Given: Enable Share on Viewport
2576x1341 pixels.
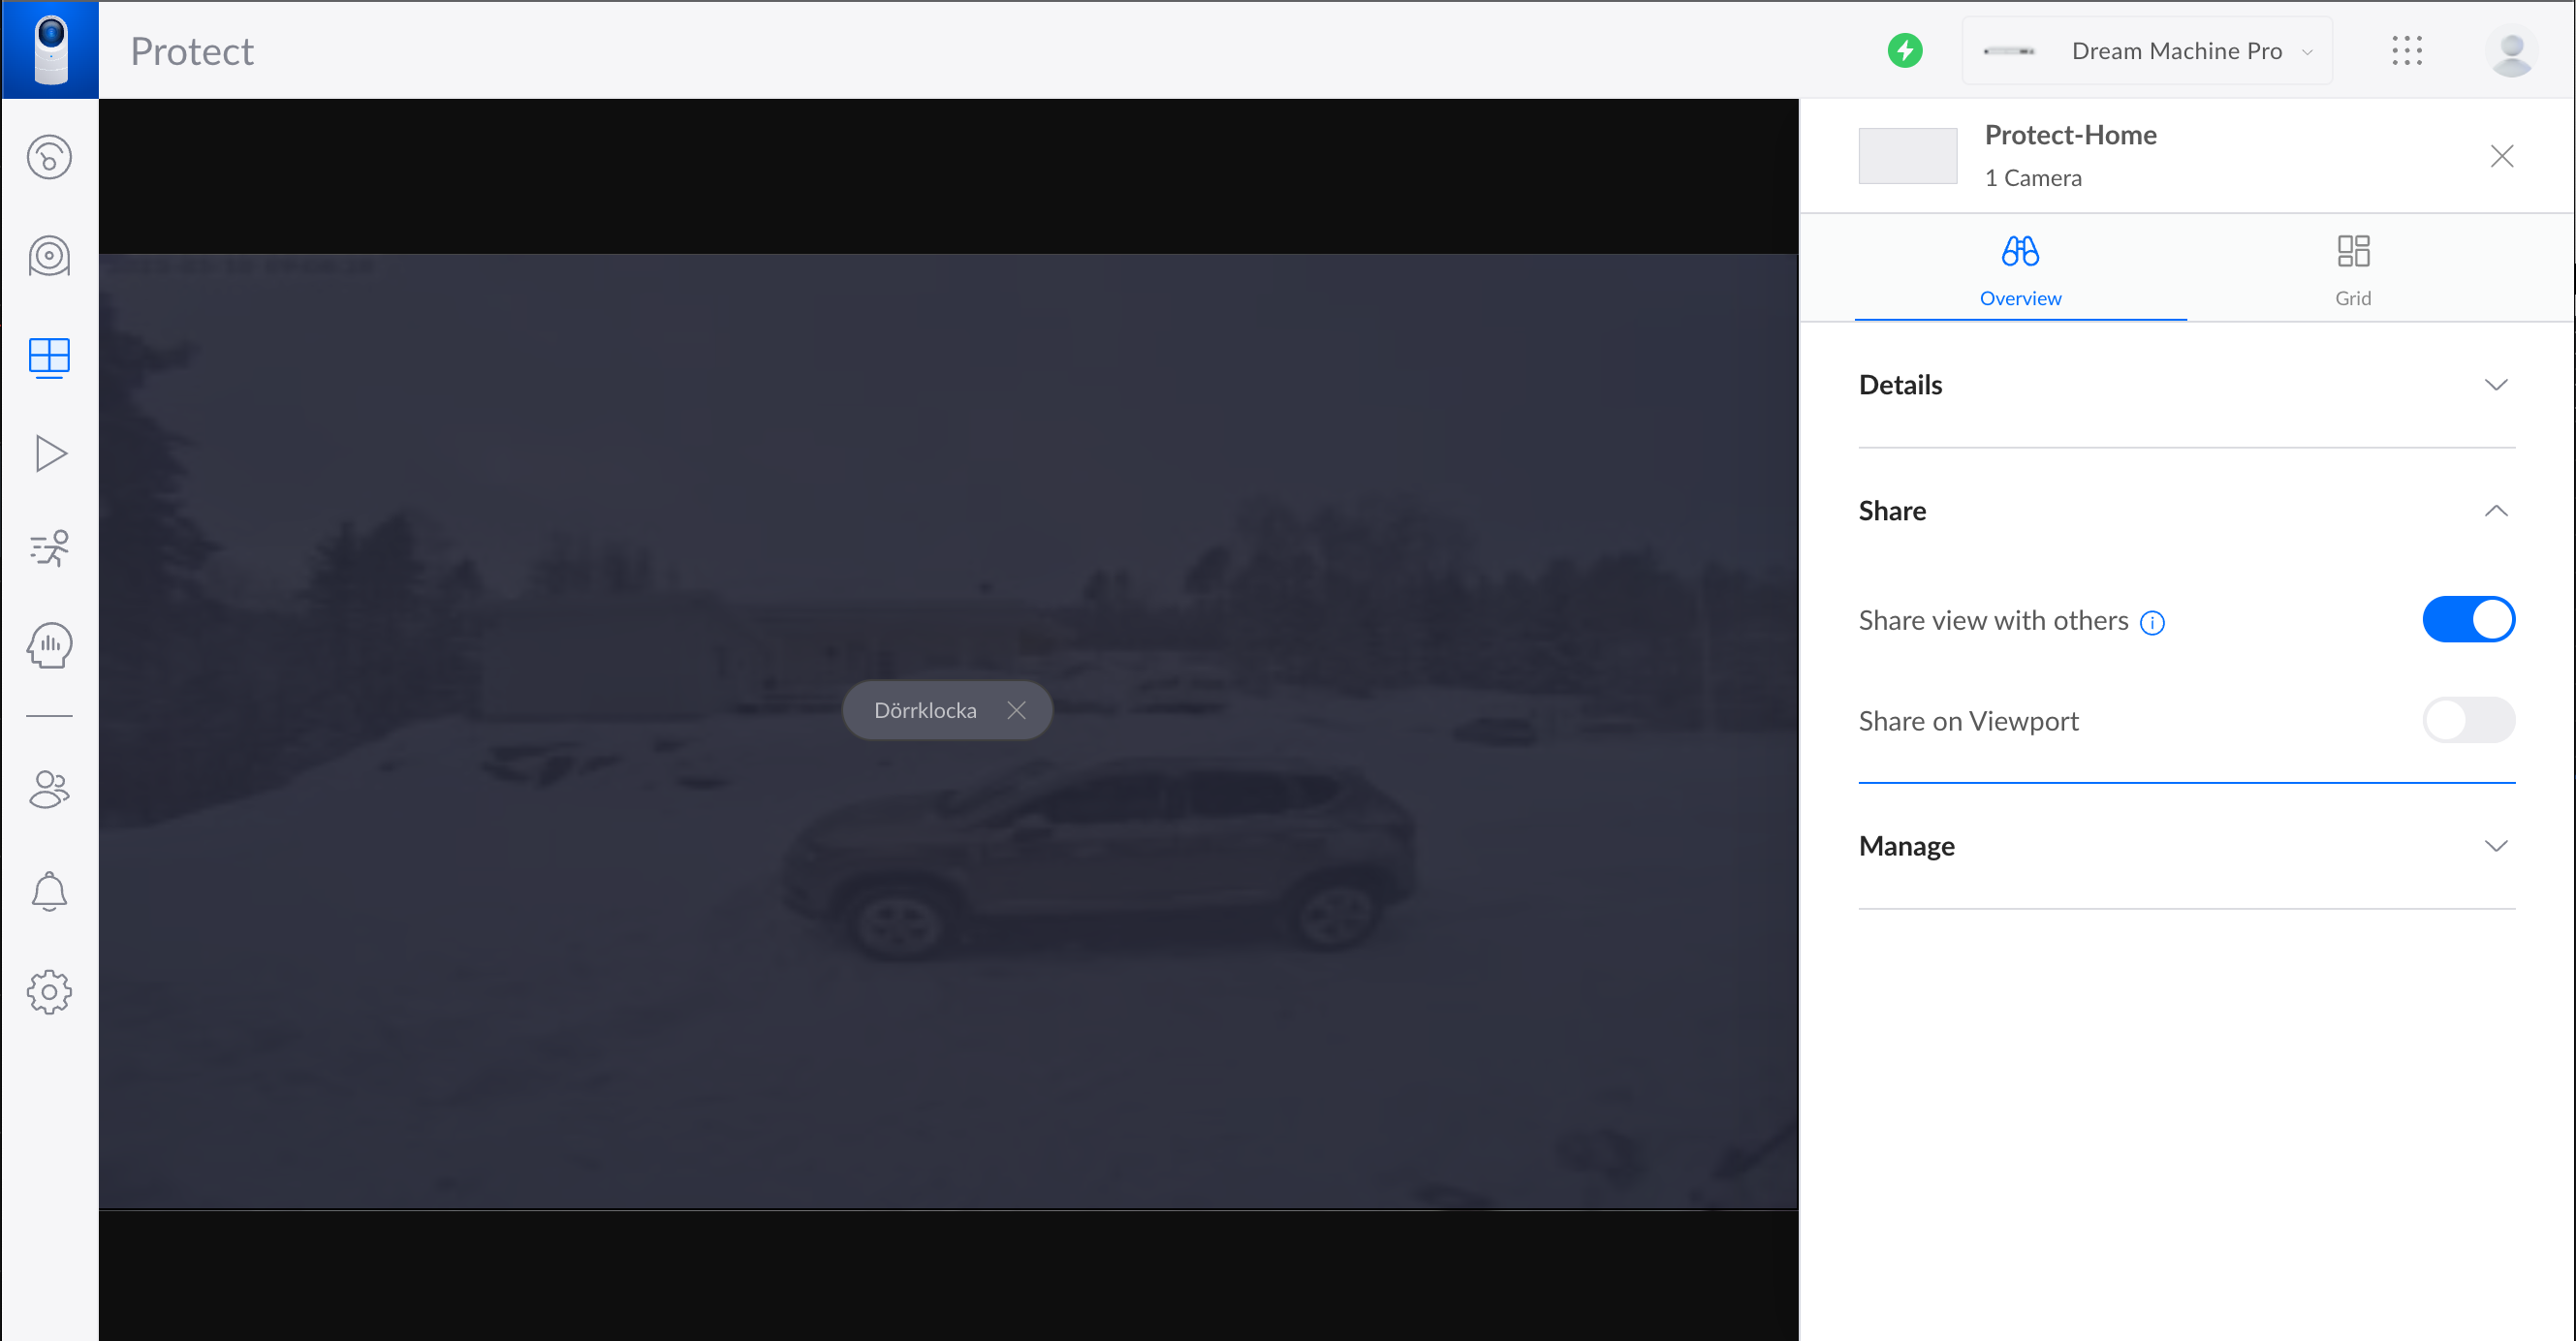Looking at the screenshot, I should point(2468,720).
